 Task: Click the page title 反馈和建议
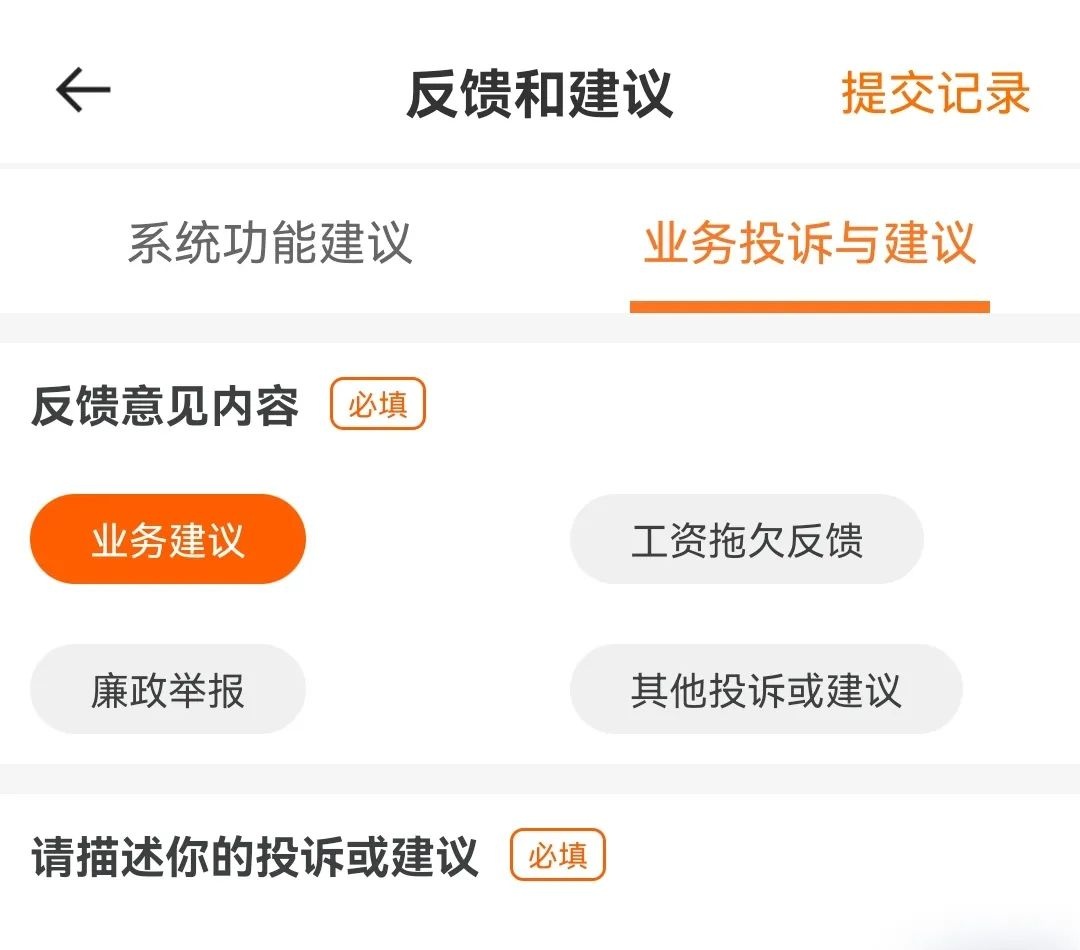pyautogui.click(x=539, y=93)
